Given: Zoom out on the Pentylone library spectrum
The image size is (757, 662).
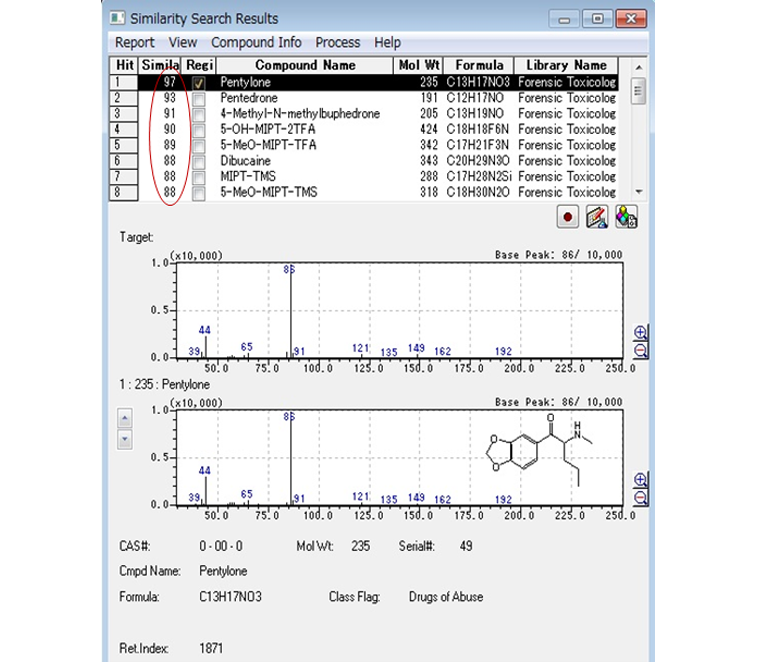Looking at the screenshot, I should [x=640, y=497].
